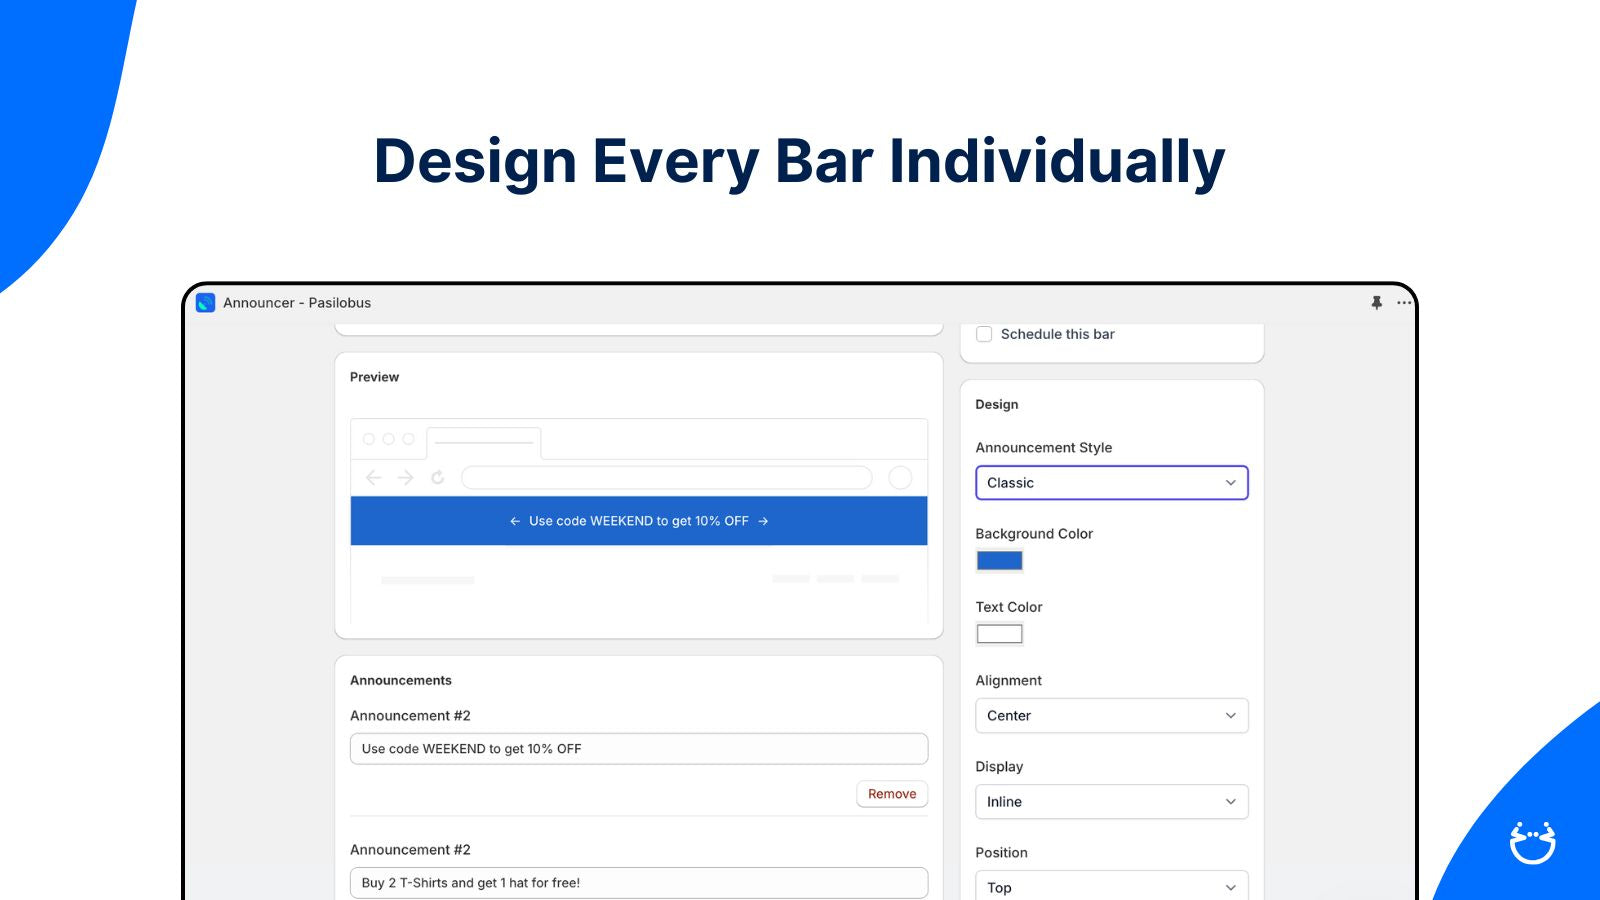Click the round profile icon in preview browser
The width and height of the screenshot is (1600, 900).
coord(900,478)
